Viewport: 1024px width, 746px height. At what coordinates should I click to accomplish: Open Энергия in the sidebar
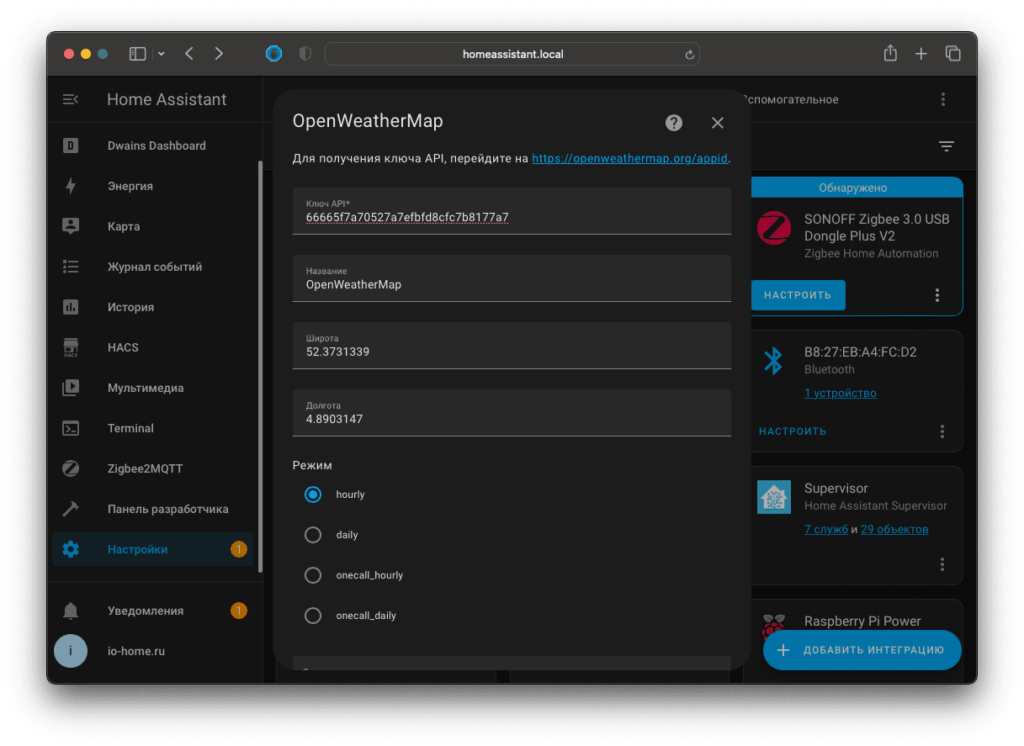click(x=130, y=186)
